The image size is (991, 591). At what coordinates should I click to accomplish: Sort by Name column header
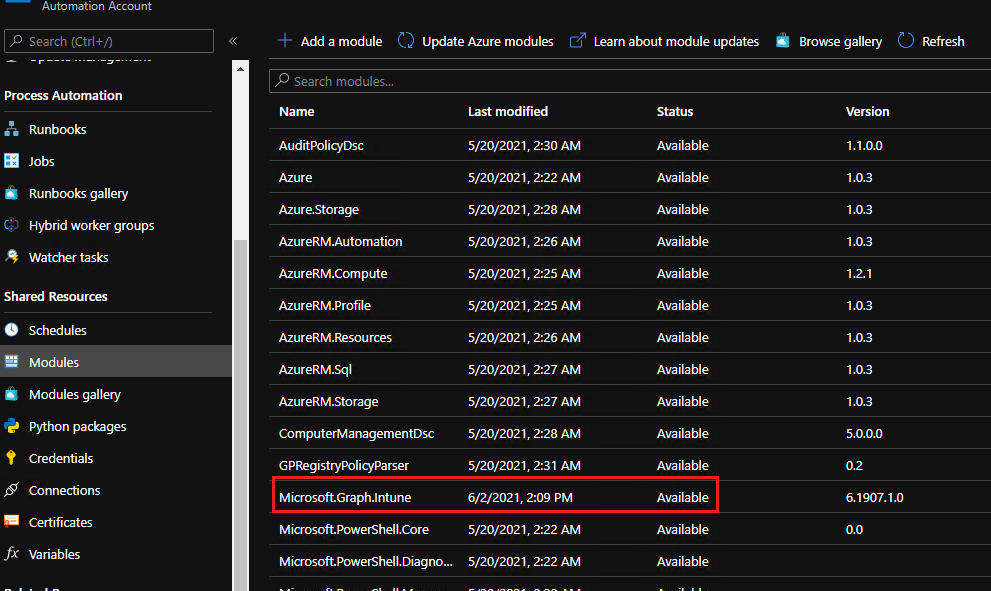tap(296, 111)
